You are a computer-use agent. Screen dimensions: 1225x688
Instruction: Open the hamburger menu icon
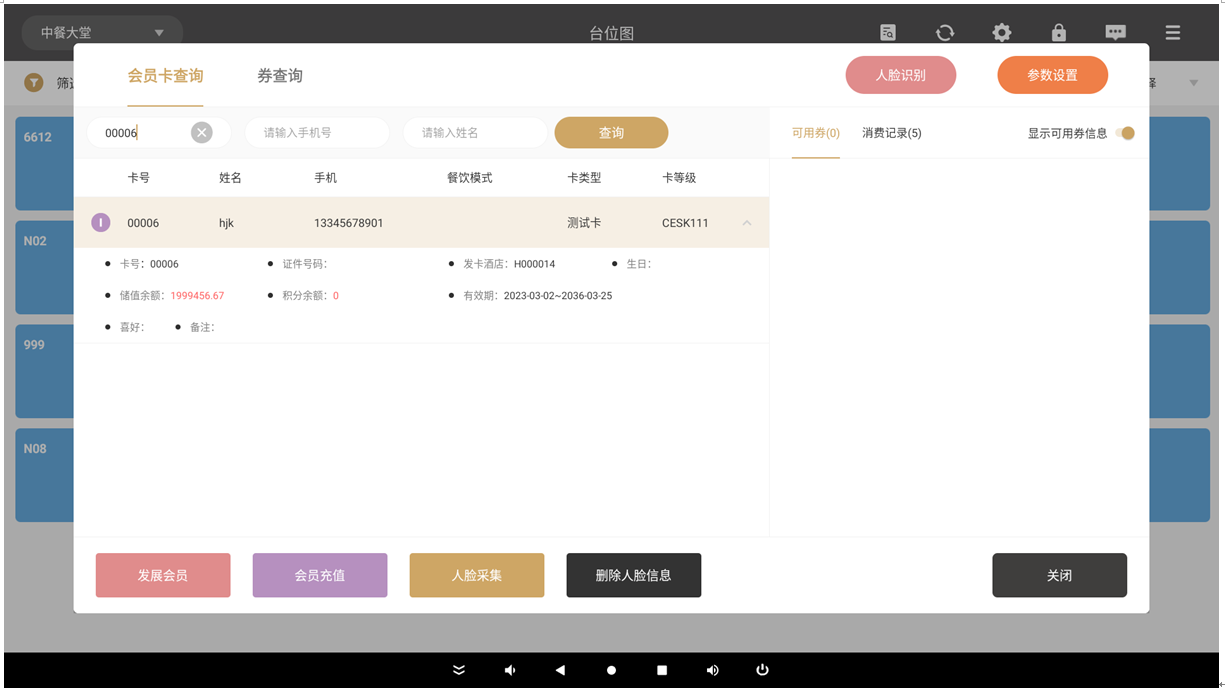[x=1173, y=32]
